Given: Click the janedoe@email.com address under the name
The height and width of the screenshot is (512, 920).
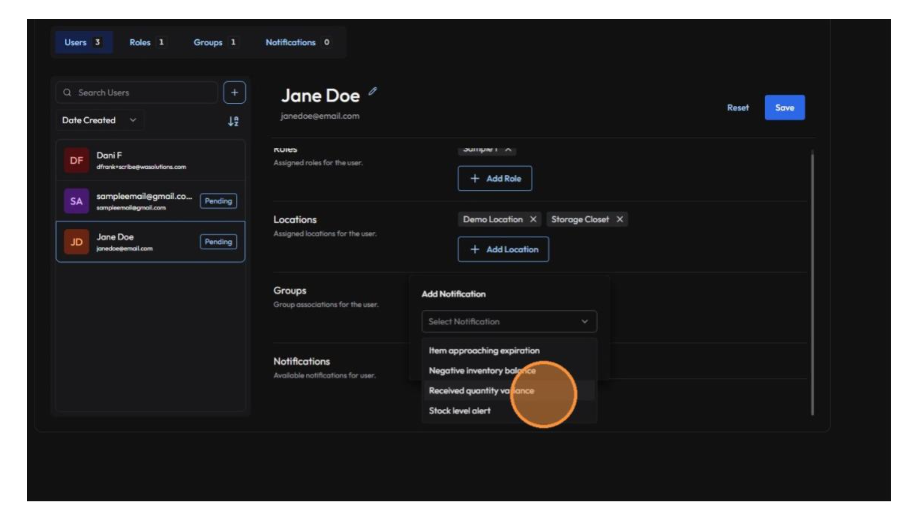Looking at the screenshot, I should (x=320, y=116).
